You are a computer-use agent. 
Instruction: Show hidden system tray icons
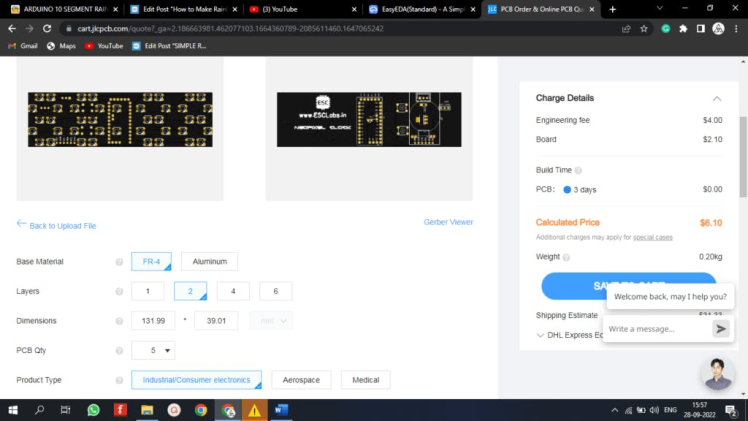(x=614, y=410)
